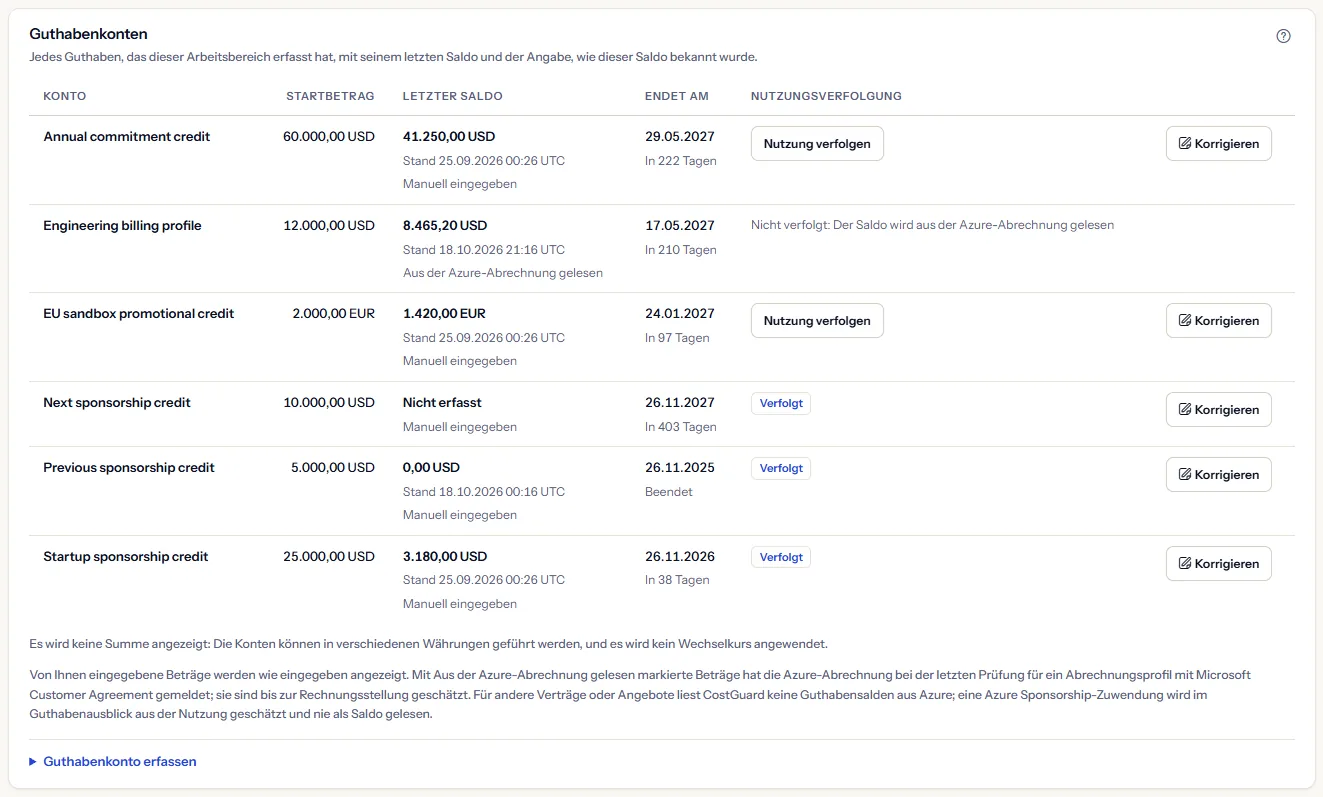Click Nutzung verfolgen for Annual commitment credit
Viewport: 1323px width, 797px height.
point(817,143)
